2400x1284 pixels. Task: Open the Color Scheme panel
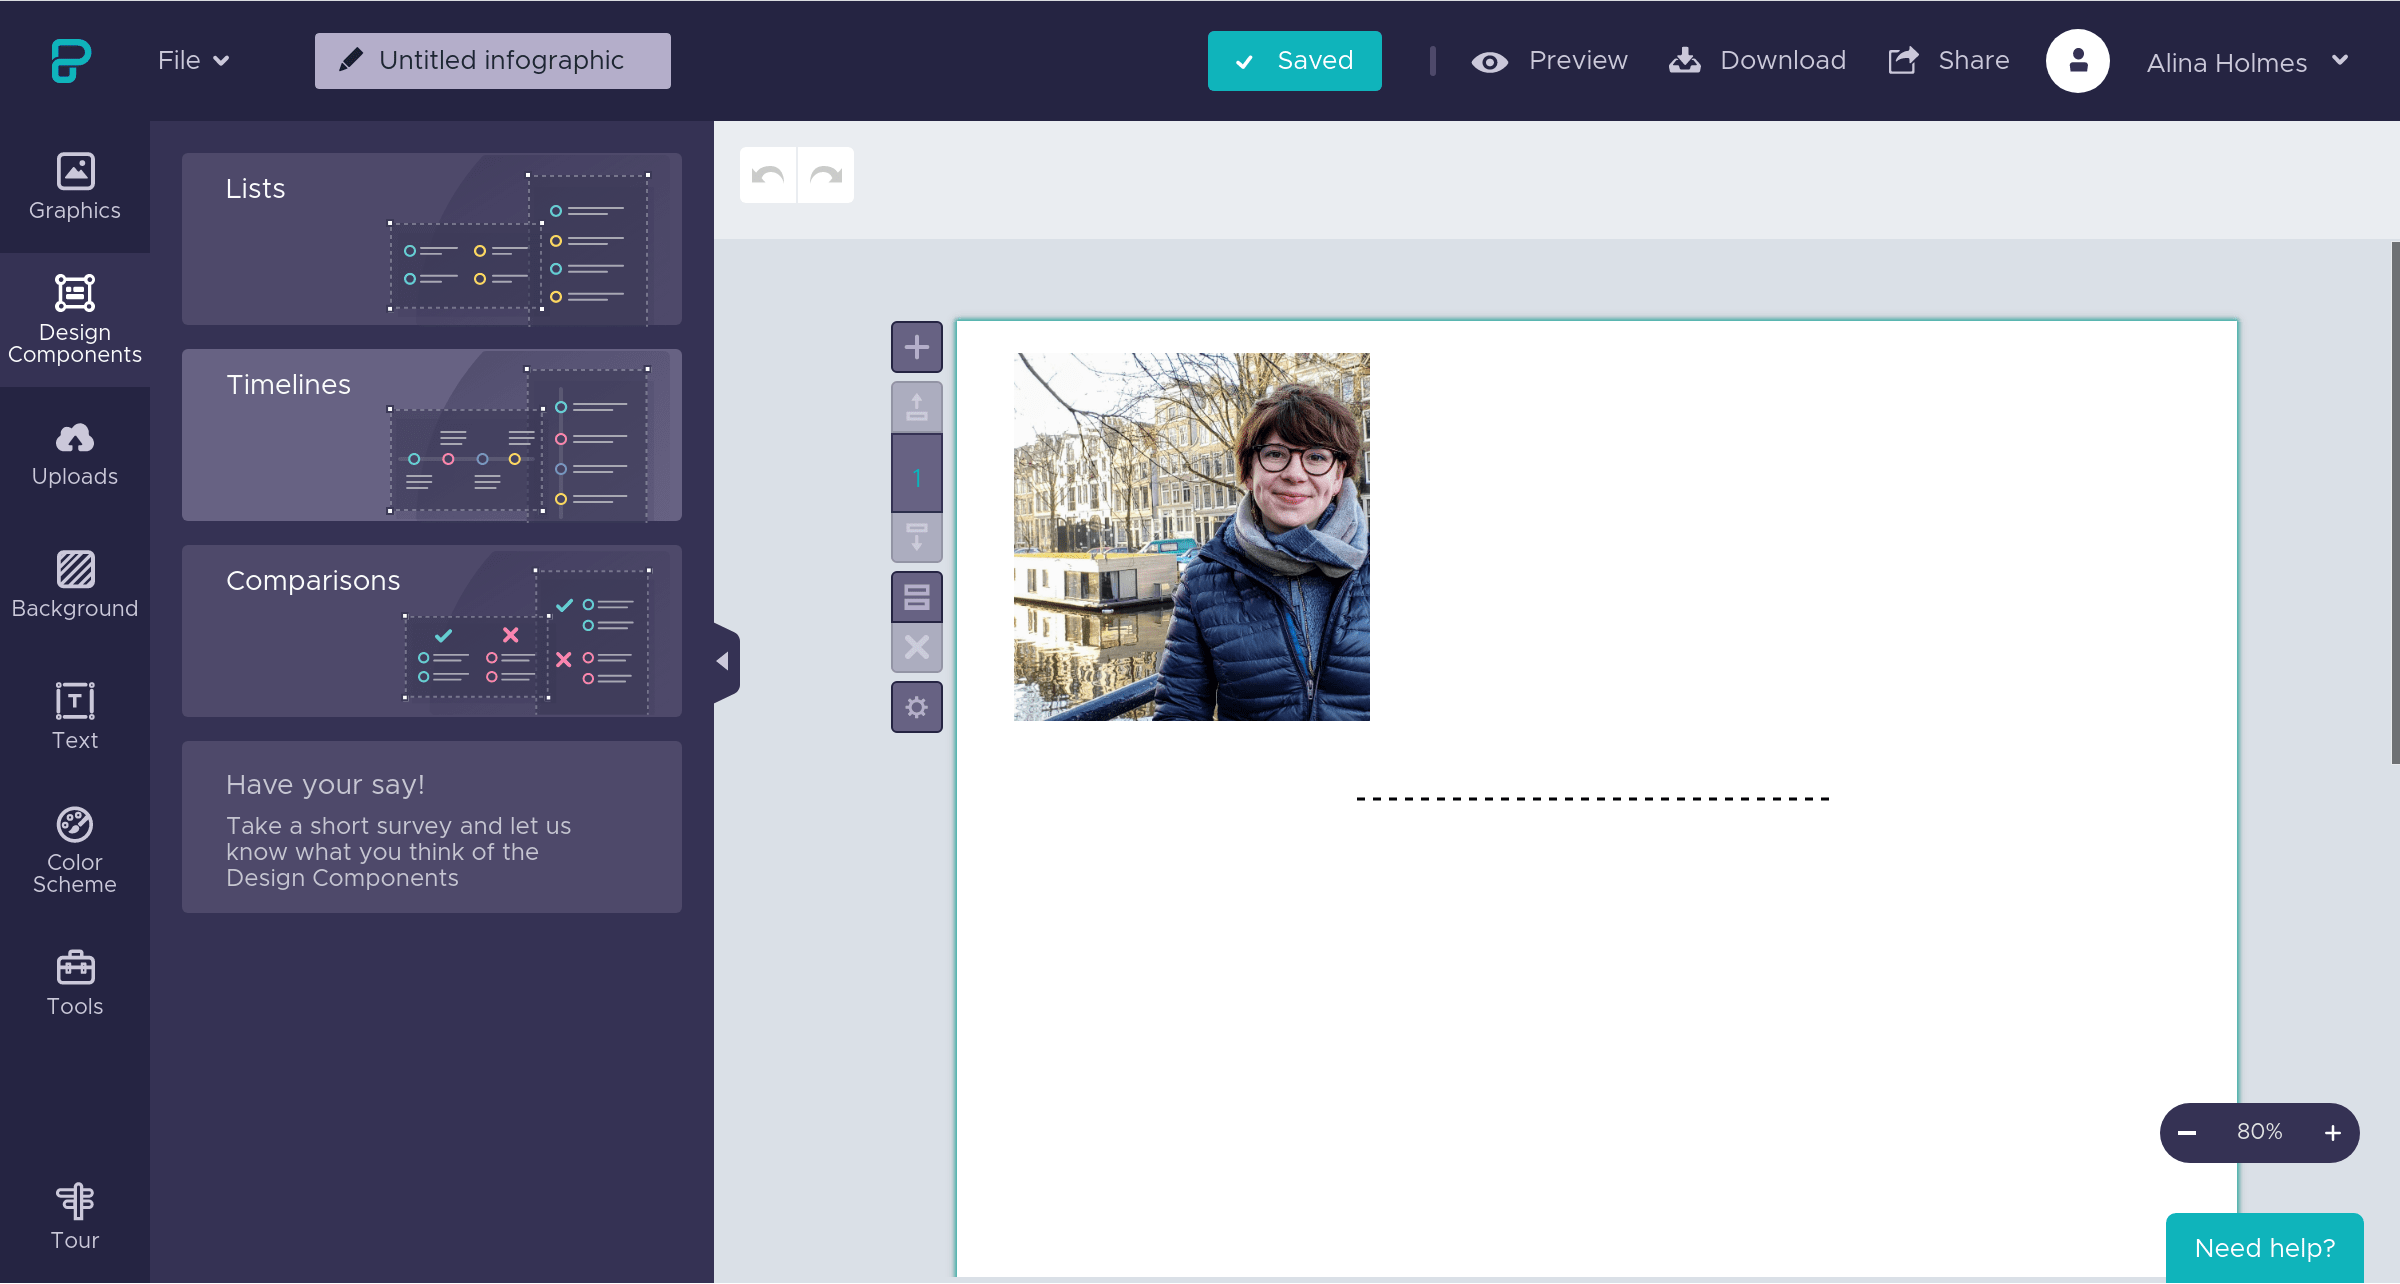point(75,851)
